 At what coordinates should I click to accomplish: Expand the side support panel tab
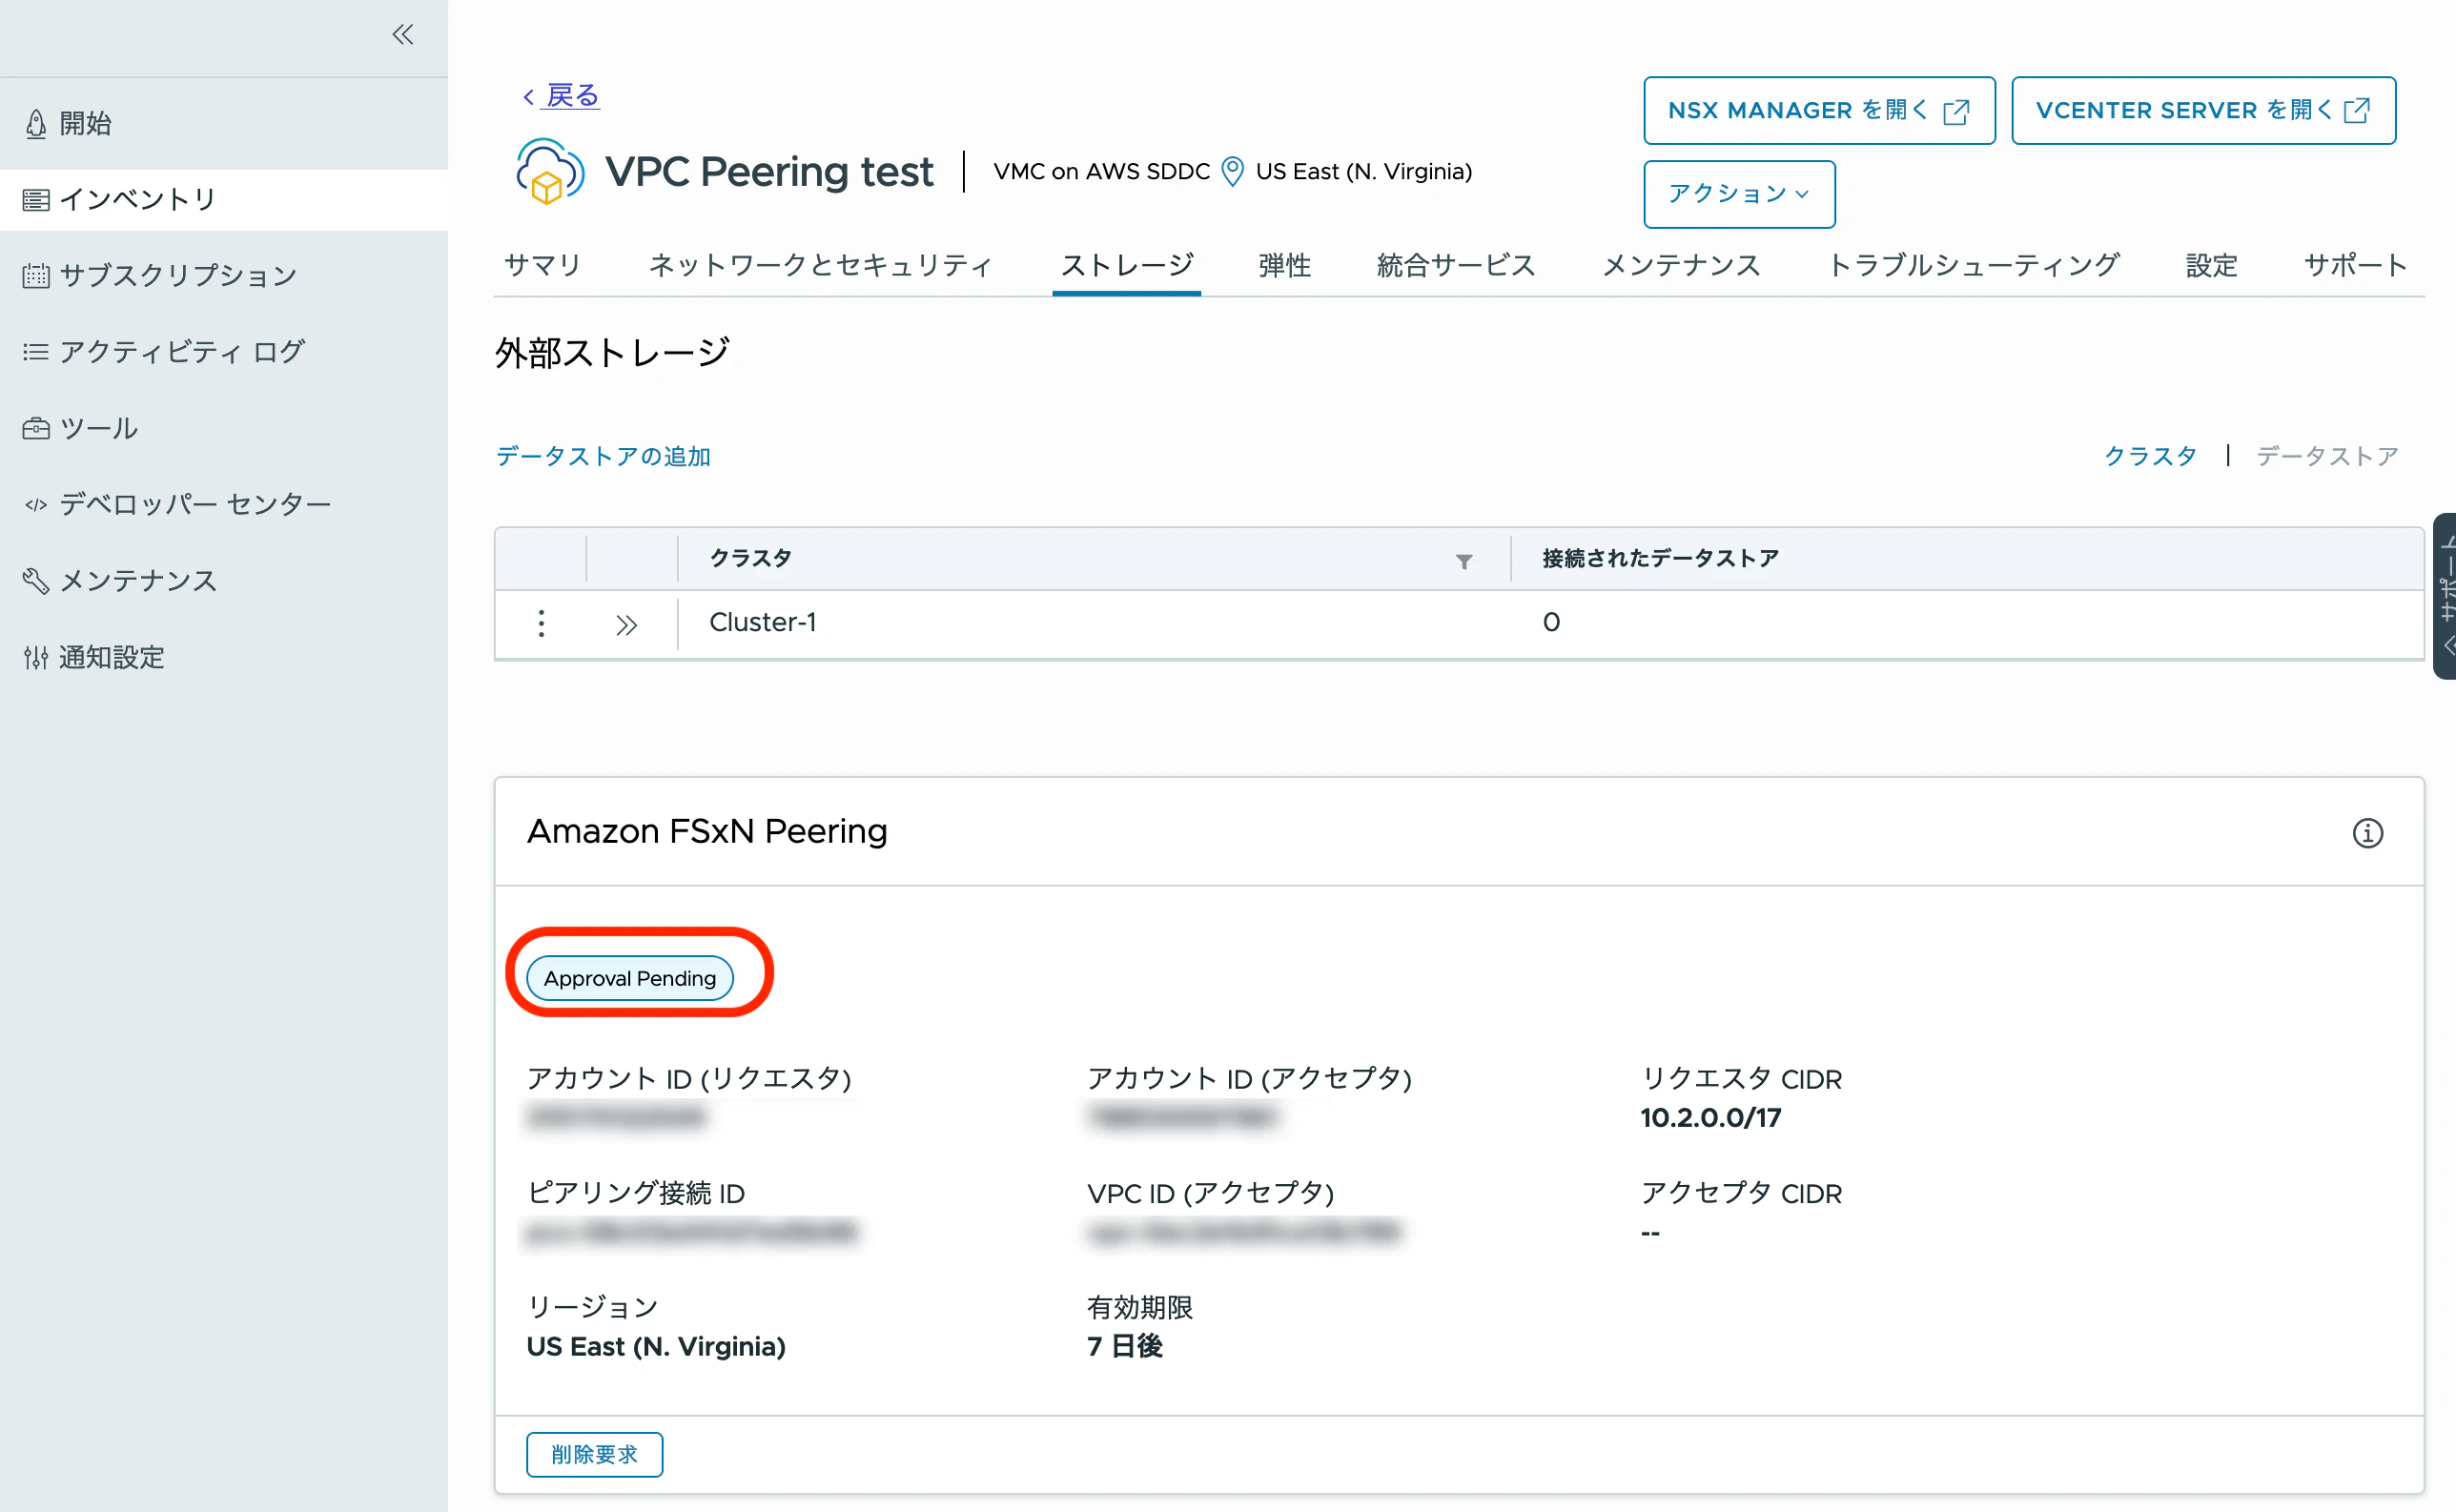point(2444,596)
